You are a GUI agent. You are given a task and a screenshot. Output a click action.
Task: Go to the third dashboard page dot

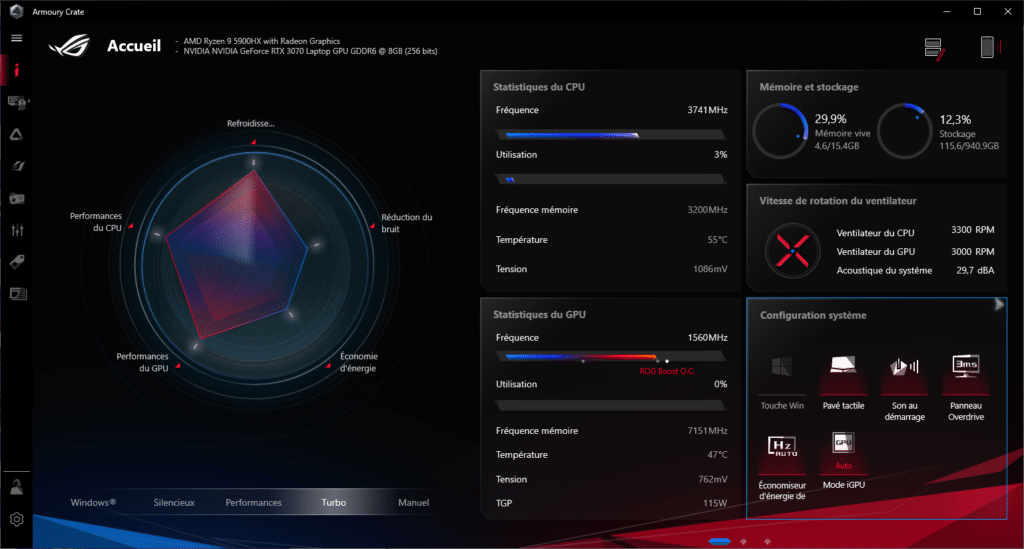tap(767, 541)
